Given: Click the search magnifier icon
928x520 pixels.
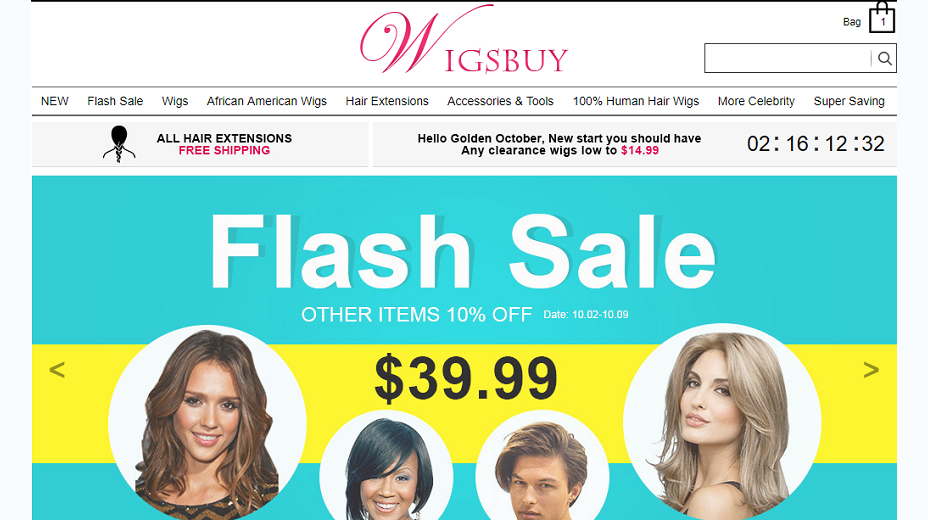Looking at the screenshot, I should click(884, 58).
